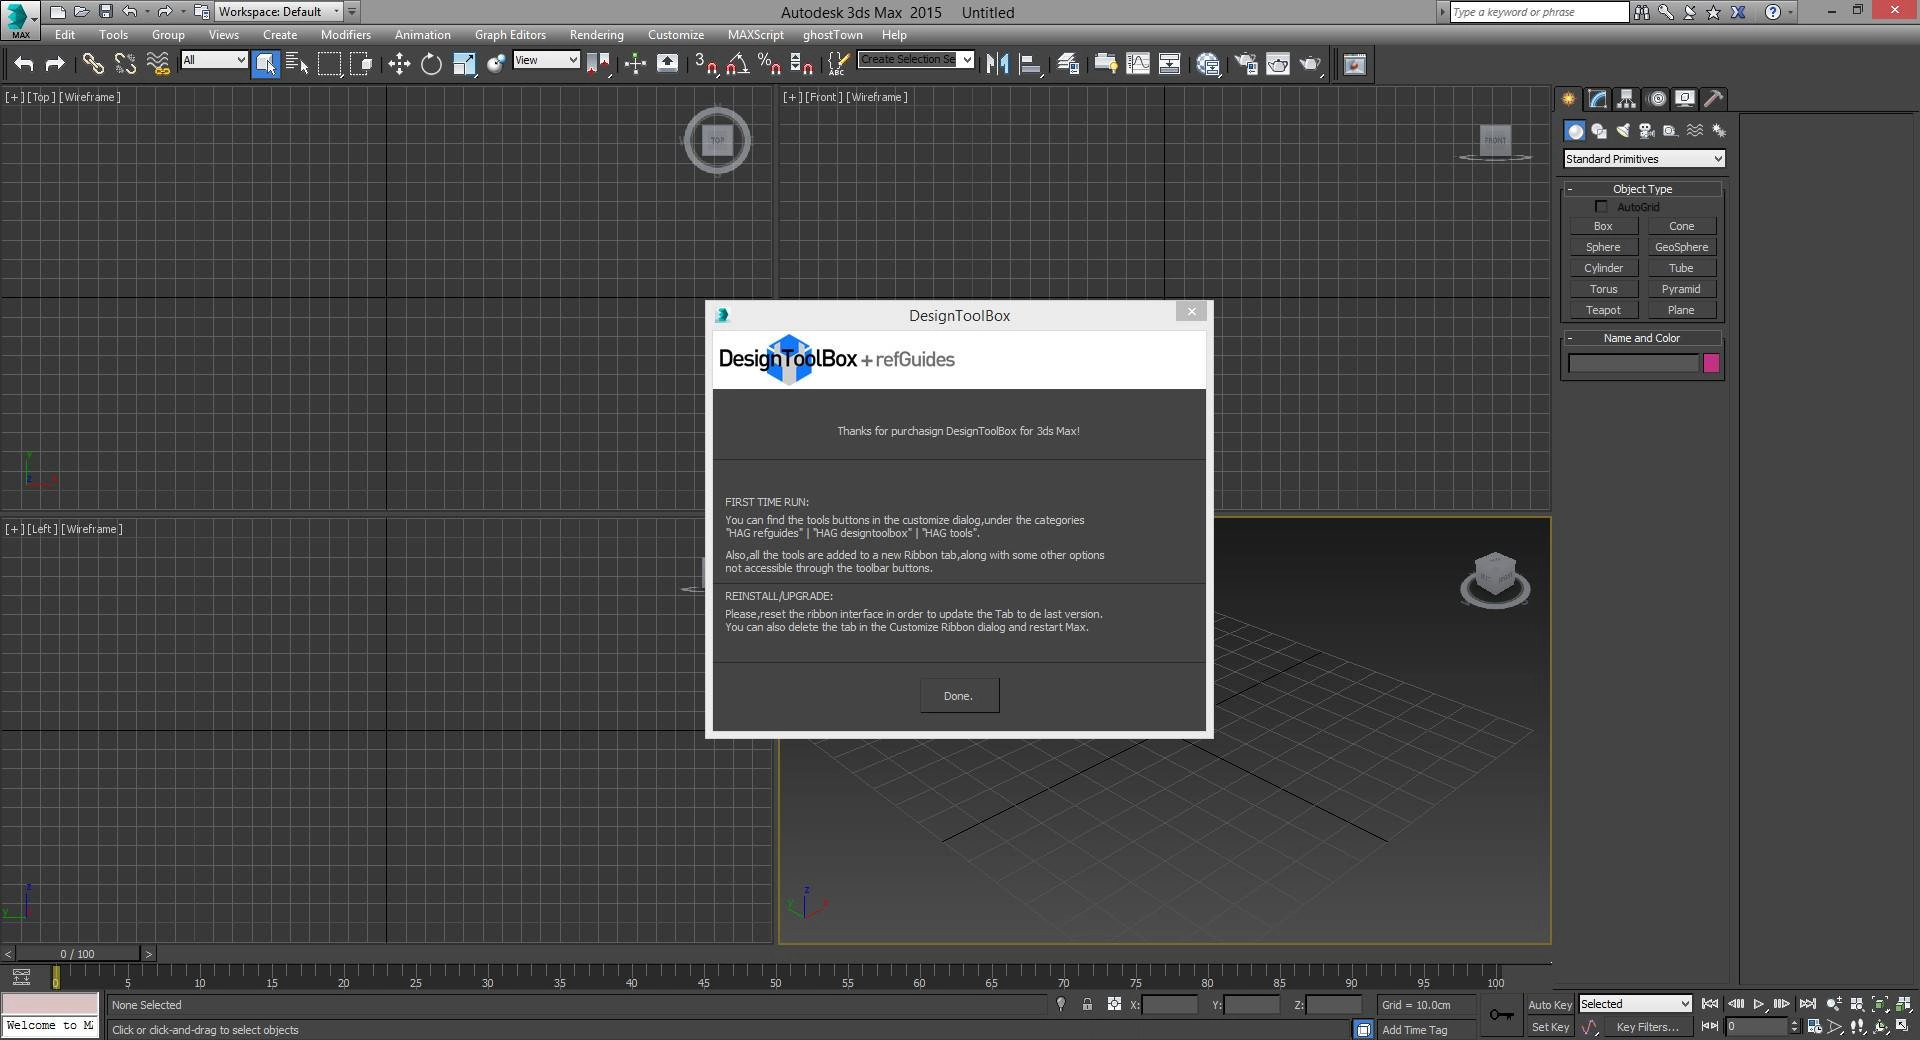1920x1040 pixels.
Task: Activate the Select Object tool
Action: coord(265,64)
